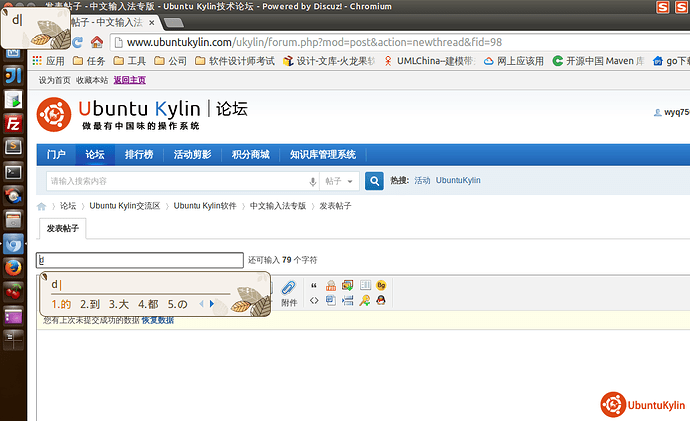Open Firefox from the dock
Viewport: 690px width, 421px height.
(13, 267)
